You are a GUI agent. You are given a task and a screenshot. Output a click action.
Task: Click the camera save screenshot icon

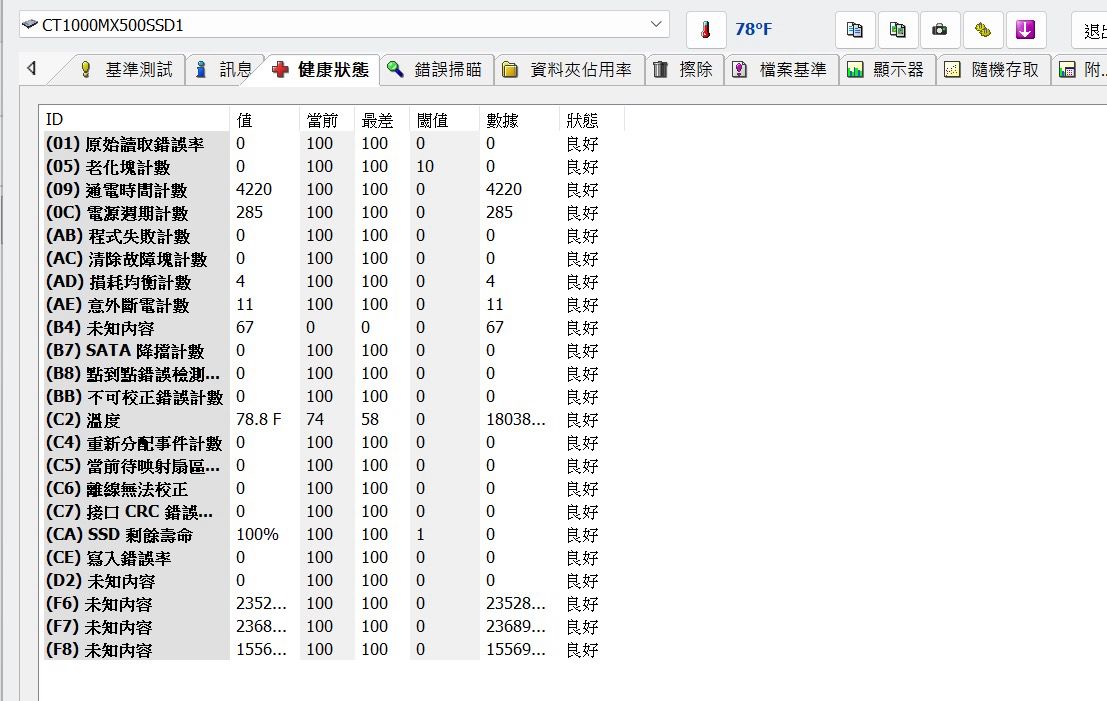(940, 30)
